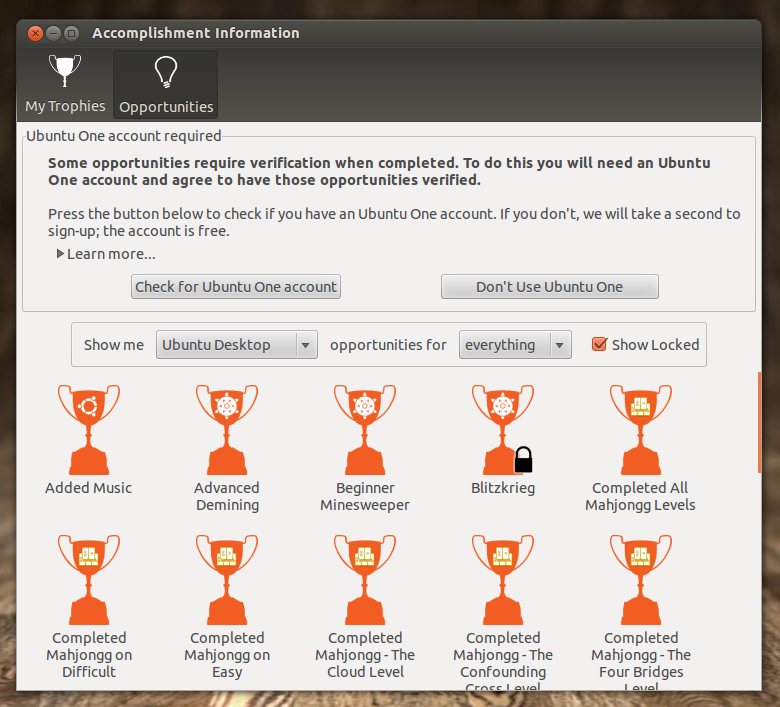Click 'Completed All Mahjongg Levels' label
Image resolution: width=780 pixels, height=707 pixels.
[x=640, y=496]
